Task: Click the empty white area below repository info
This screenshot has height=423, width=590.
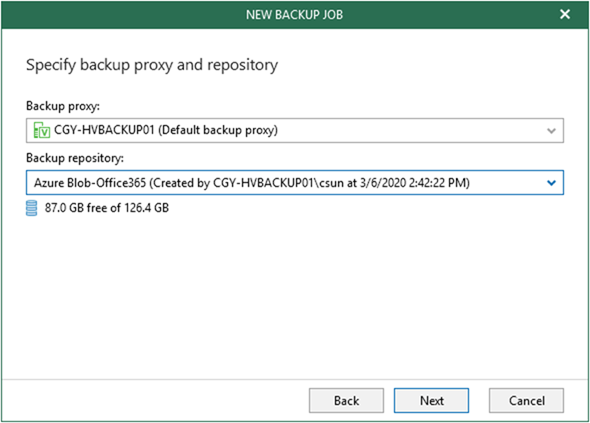Action: [295, 297]
